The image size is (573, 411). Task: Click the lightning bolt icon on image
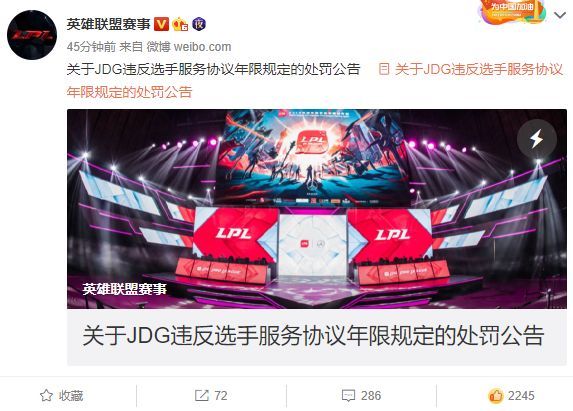pos(537,139)
